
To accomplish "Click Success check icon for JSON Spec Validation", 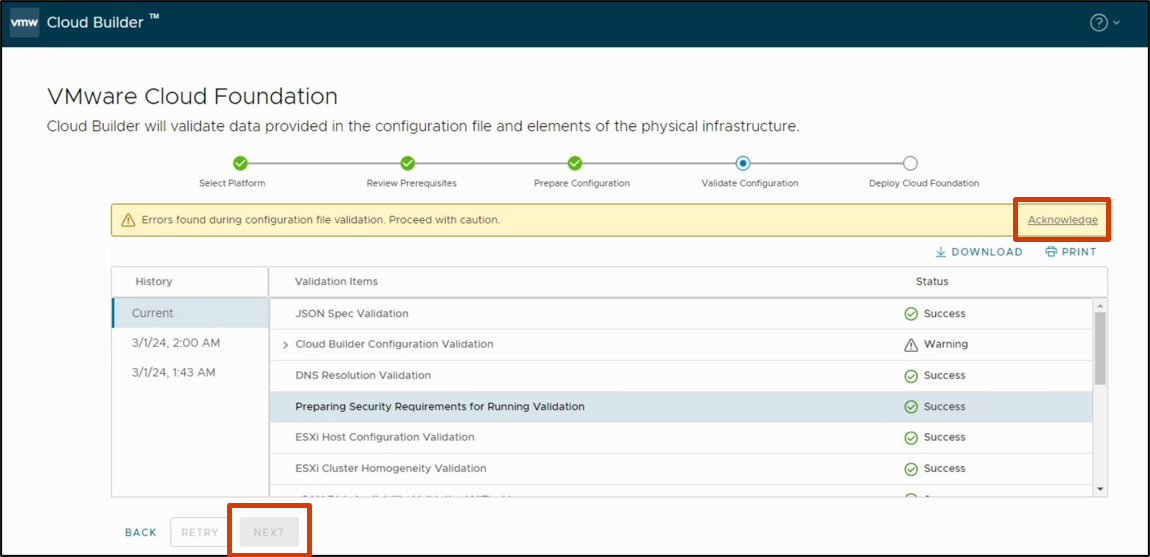I will 911,314.
